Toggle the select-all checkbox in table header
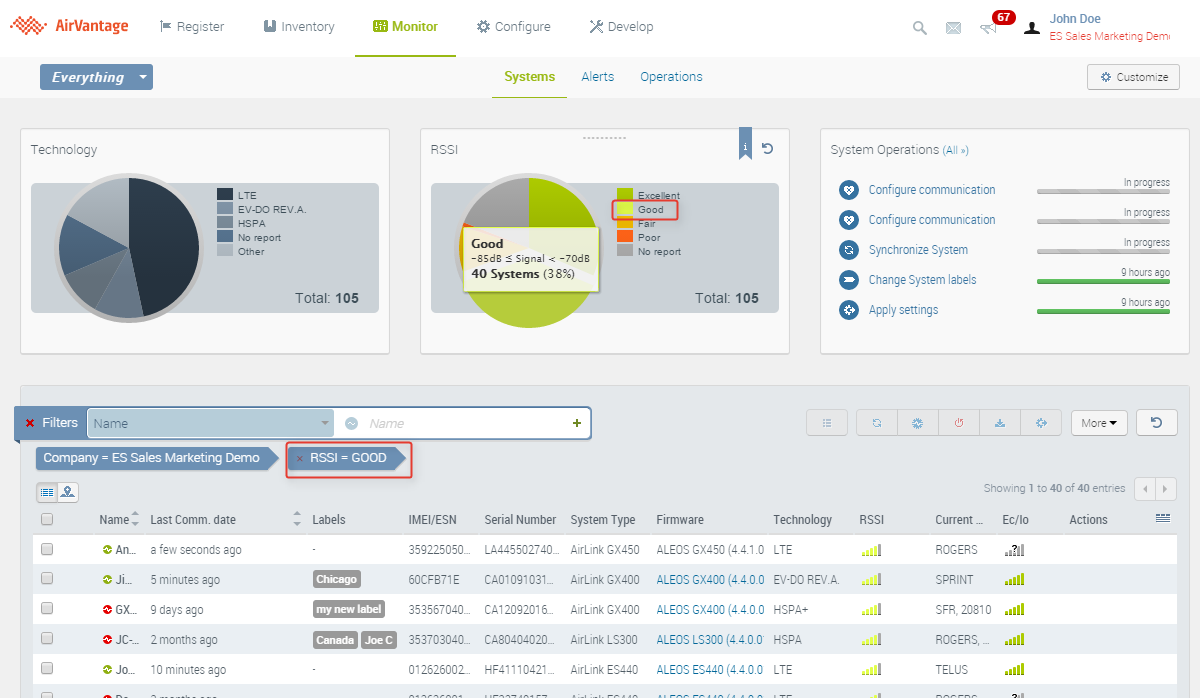This screenshot has width=1200, height=698. coord(47,520)
